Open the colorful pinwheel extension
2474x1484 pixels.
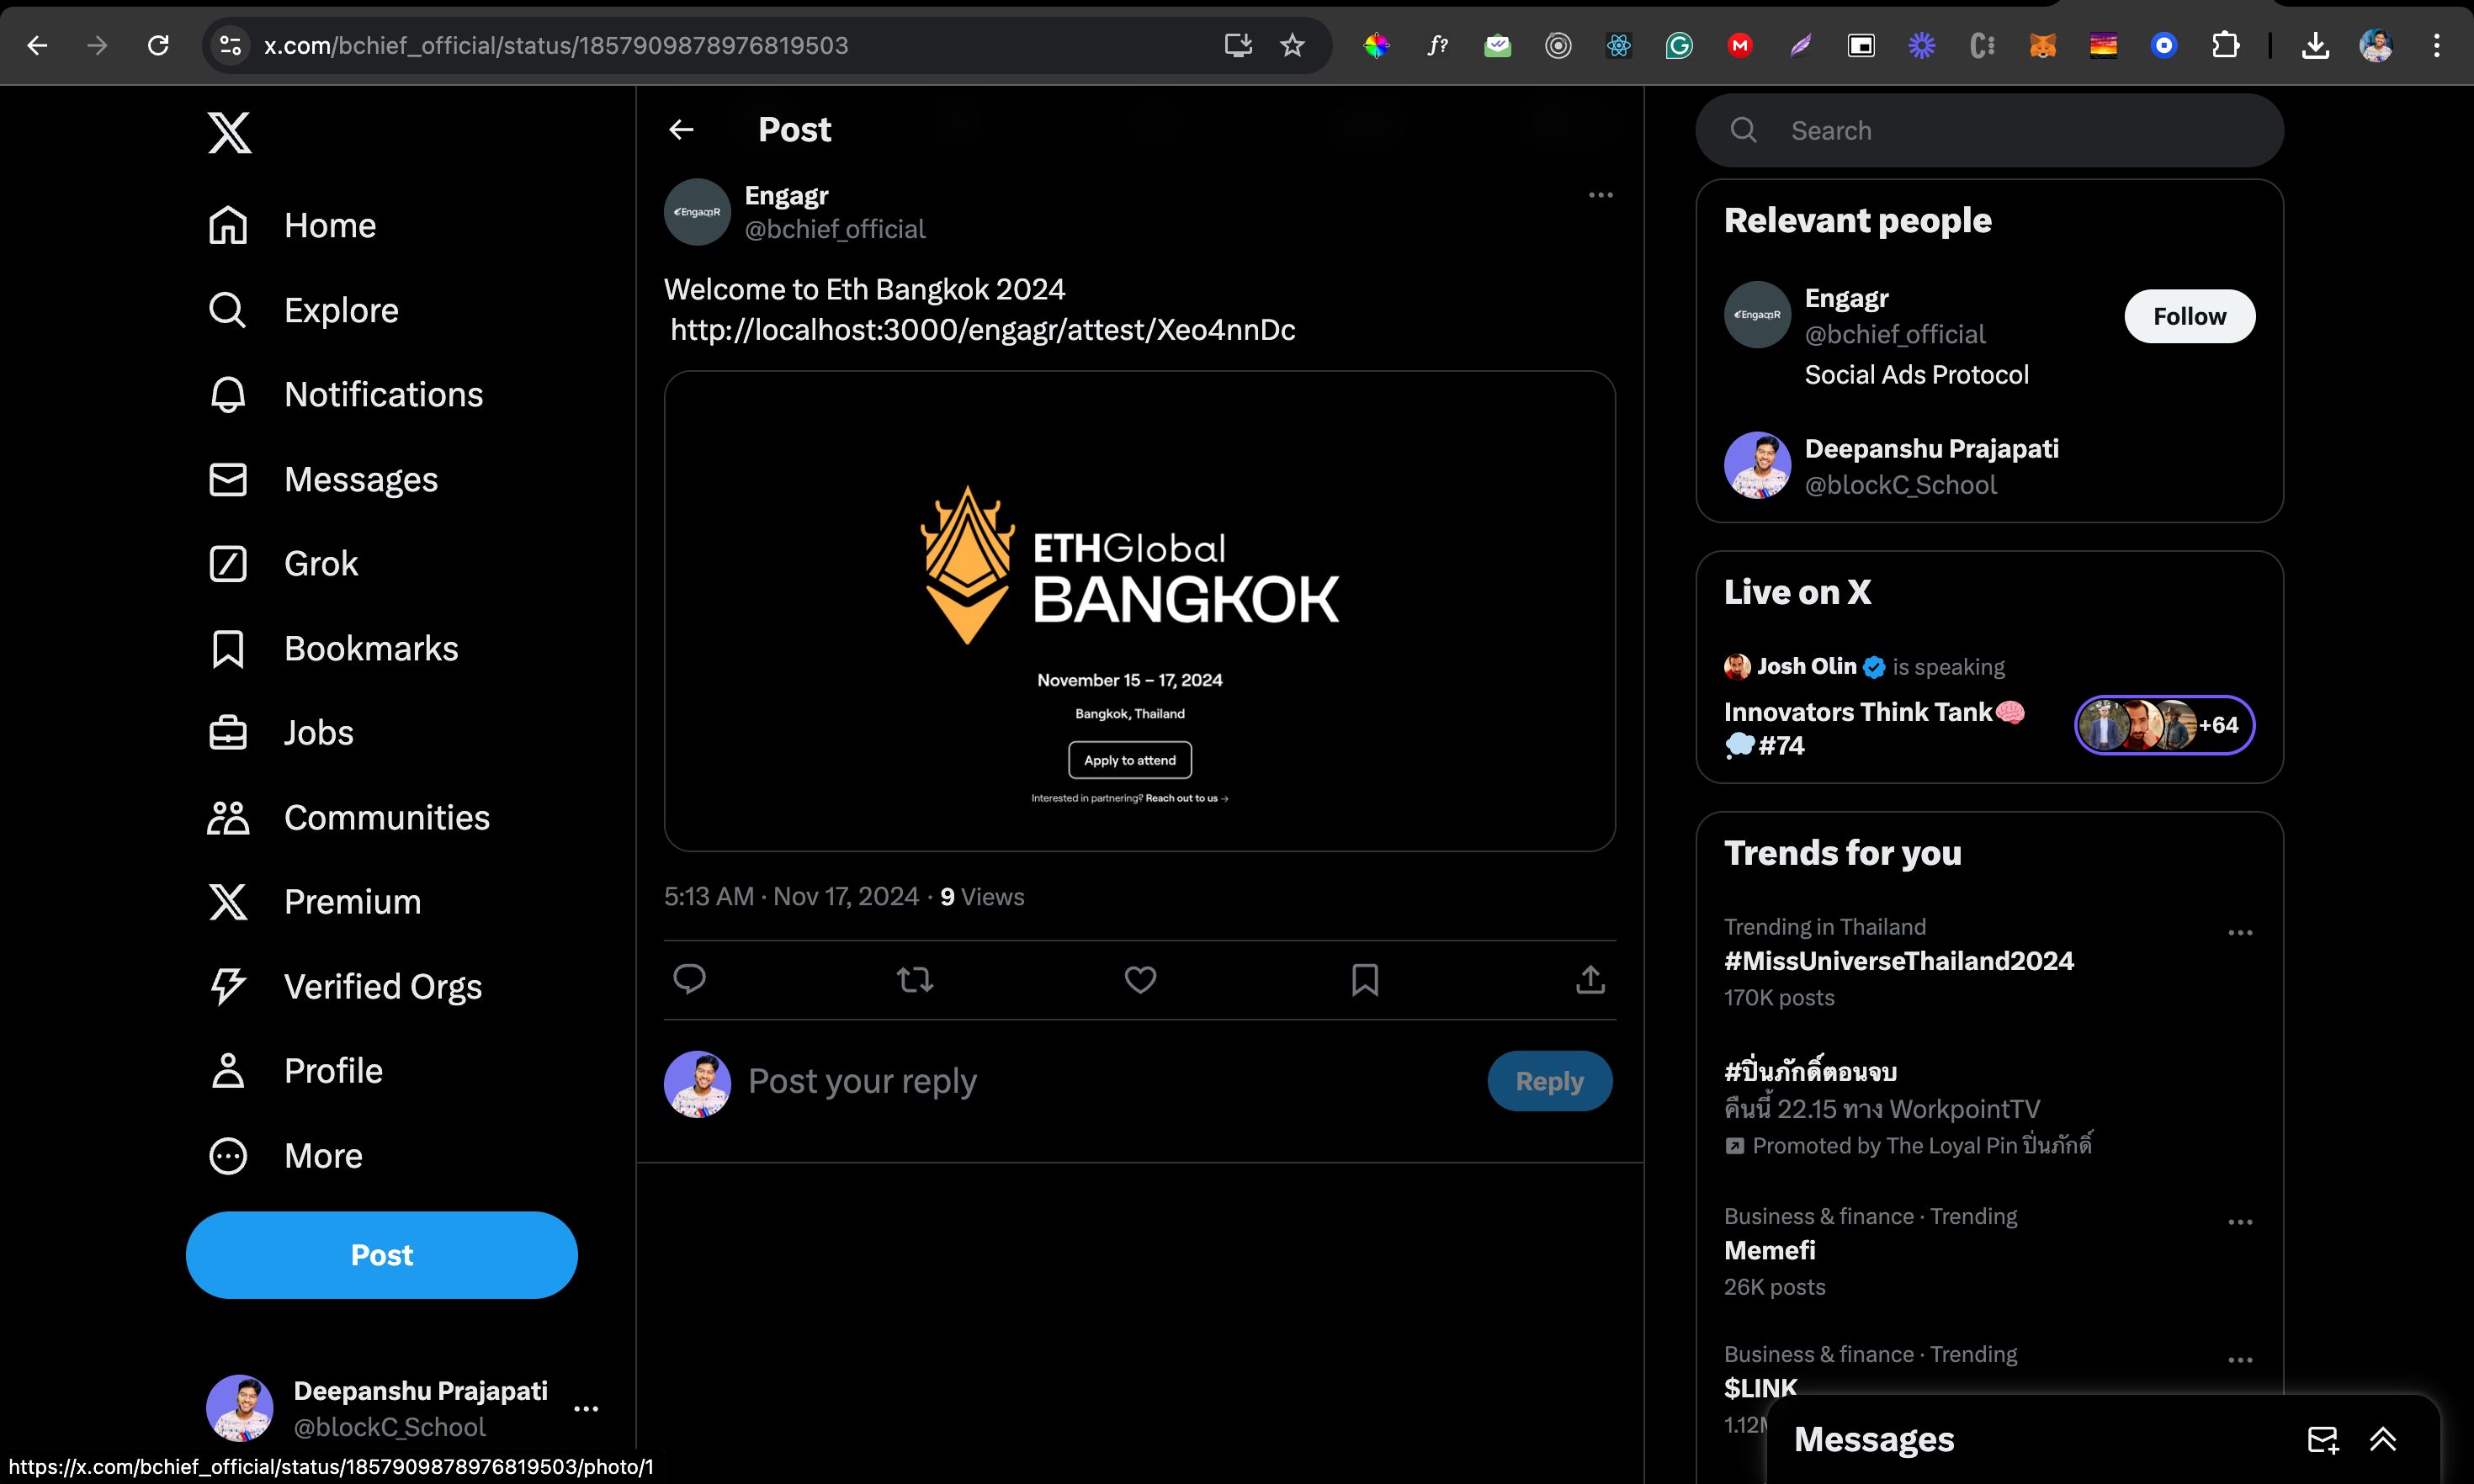tap(1376, 45)
